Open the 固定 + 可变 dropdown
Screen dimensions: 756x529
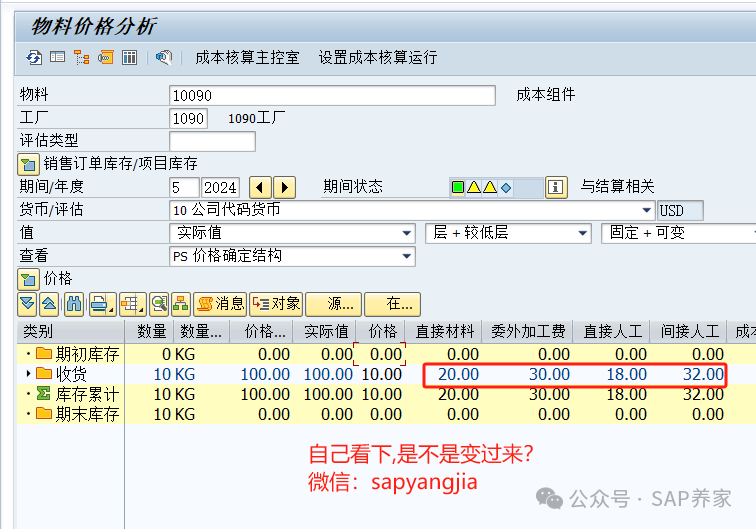[x=678, y=233]
